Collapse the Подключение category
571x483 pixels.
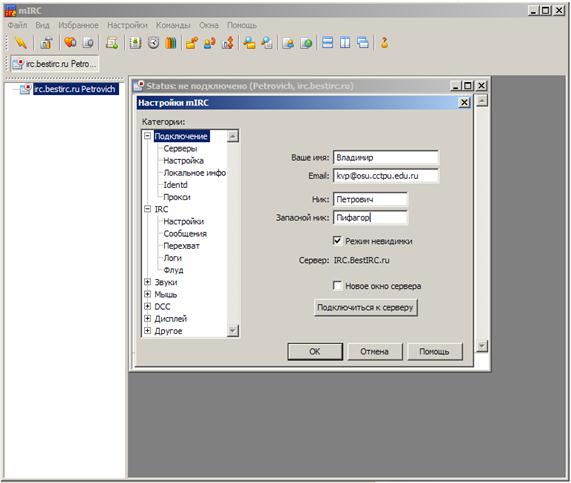[x=147, y=136]
